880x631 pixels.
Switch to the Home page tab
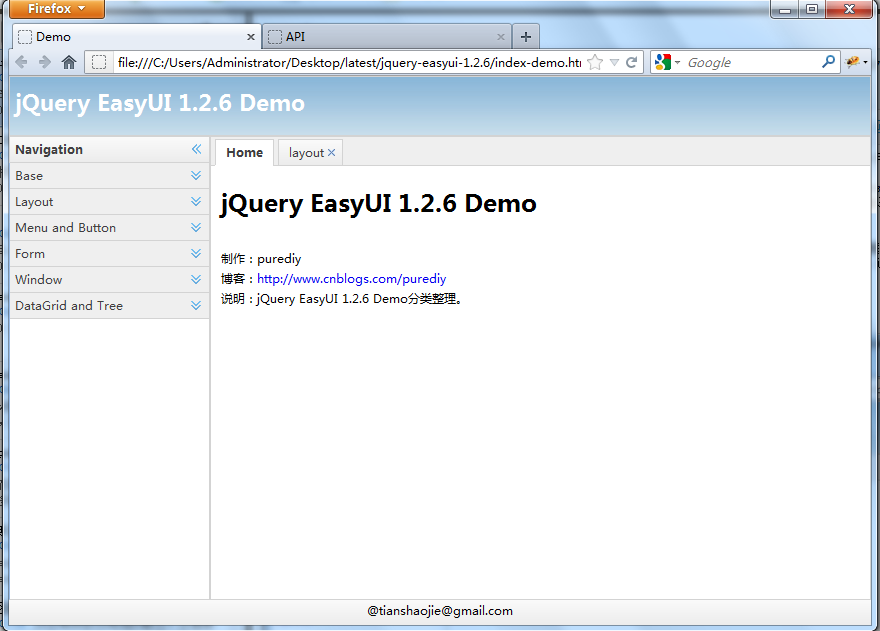[x=245, y=153]
